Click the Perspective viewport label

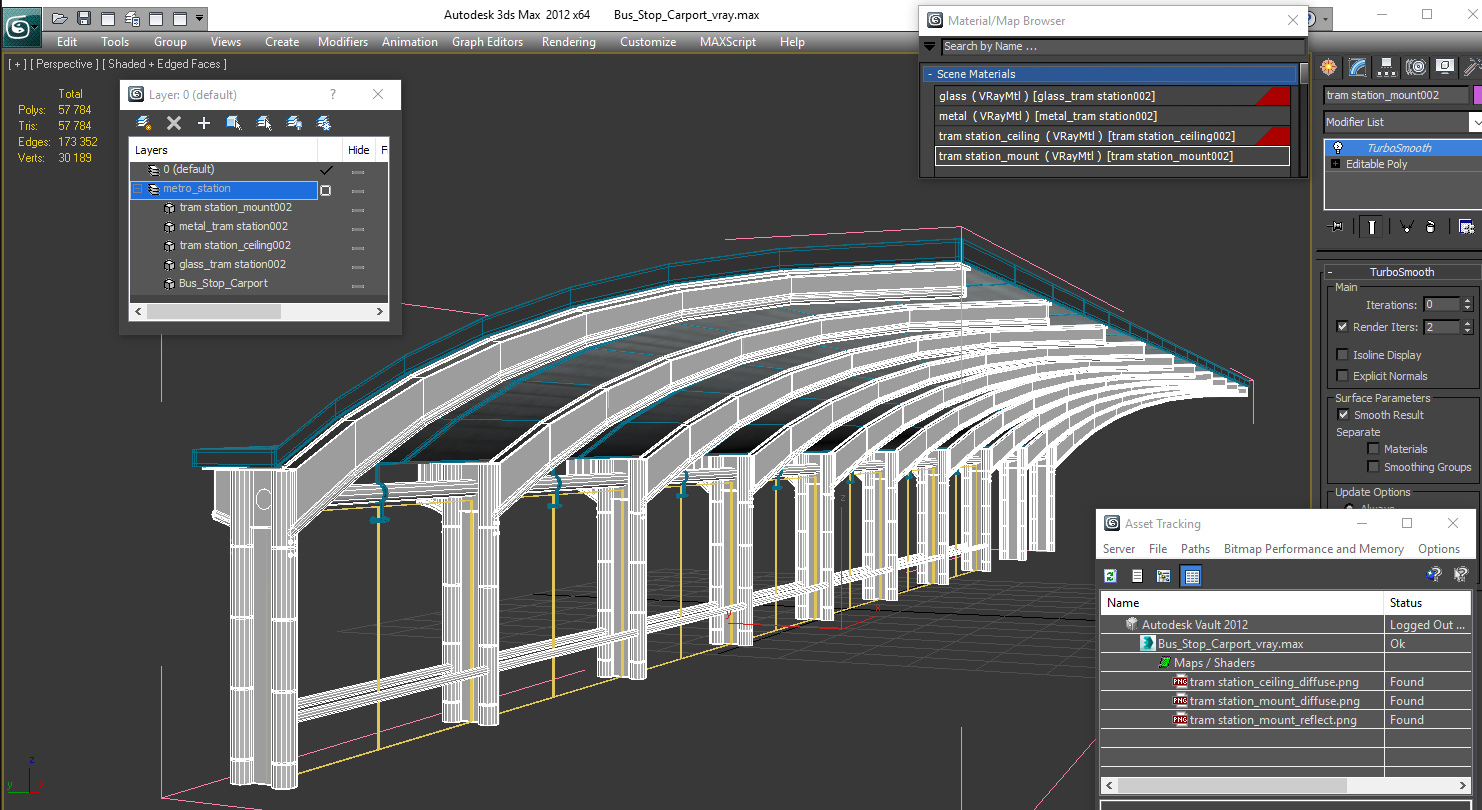point(64,64)
